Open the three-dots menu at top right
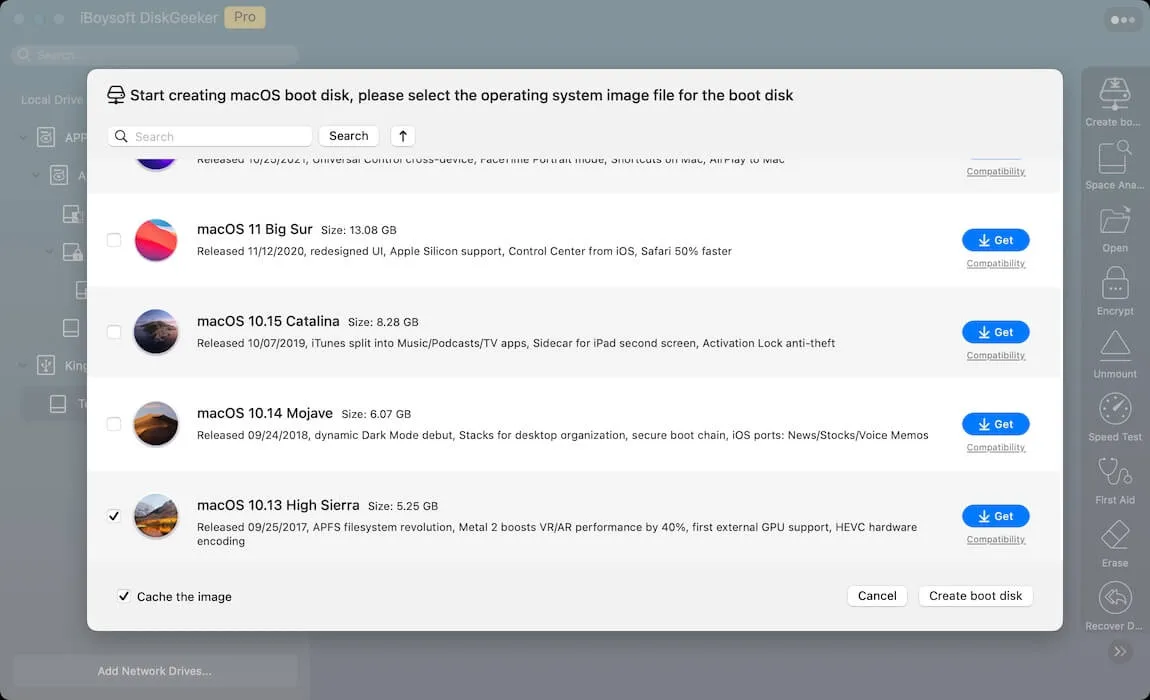This screenshot has width=1150, height=700. tap(1122, 20)
